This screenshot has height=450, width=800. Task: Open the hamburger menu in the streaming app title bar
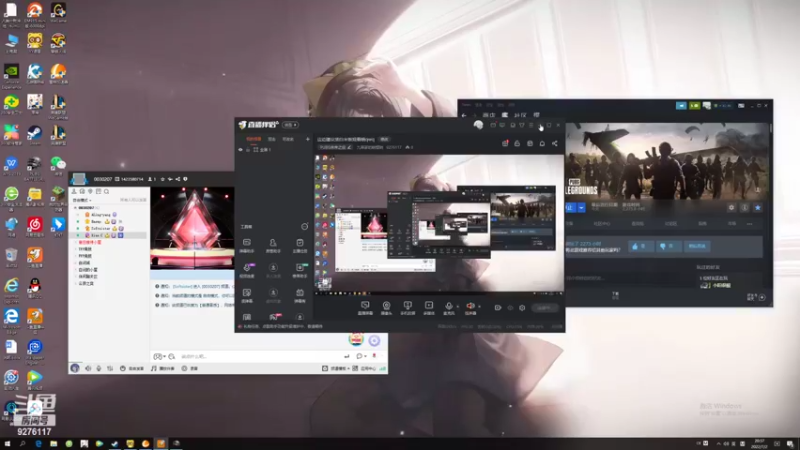tap(531, 125)
